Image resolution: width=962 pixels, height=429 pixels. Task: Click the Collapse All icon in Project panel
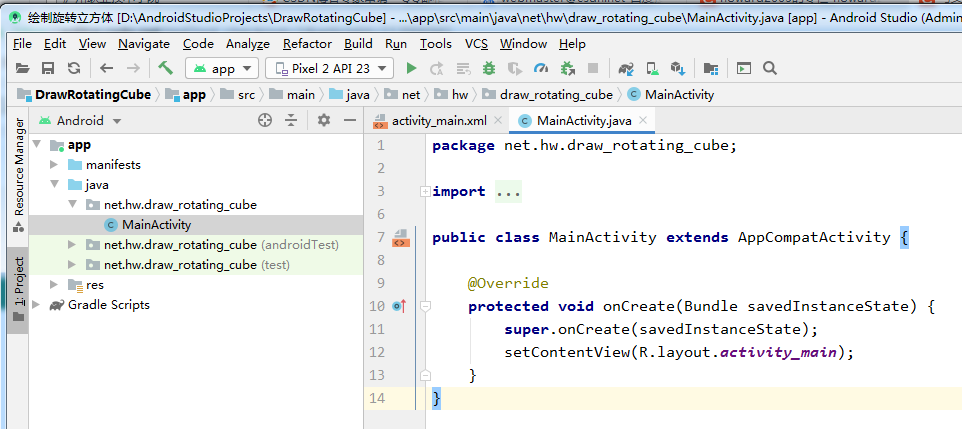(291, 120)
